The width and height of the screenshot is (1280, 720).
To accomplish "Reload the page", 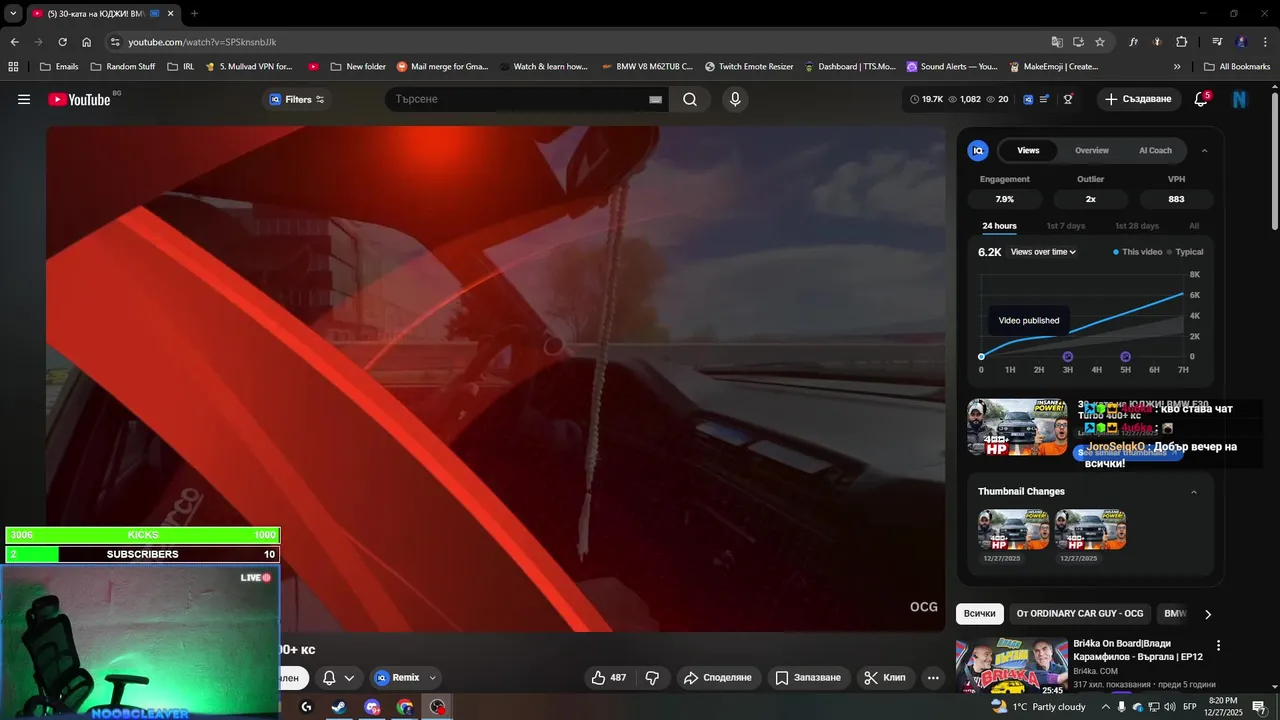I will pyautogui.click(x=62, y=42).
